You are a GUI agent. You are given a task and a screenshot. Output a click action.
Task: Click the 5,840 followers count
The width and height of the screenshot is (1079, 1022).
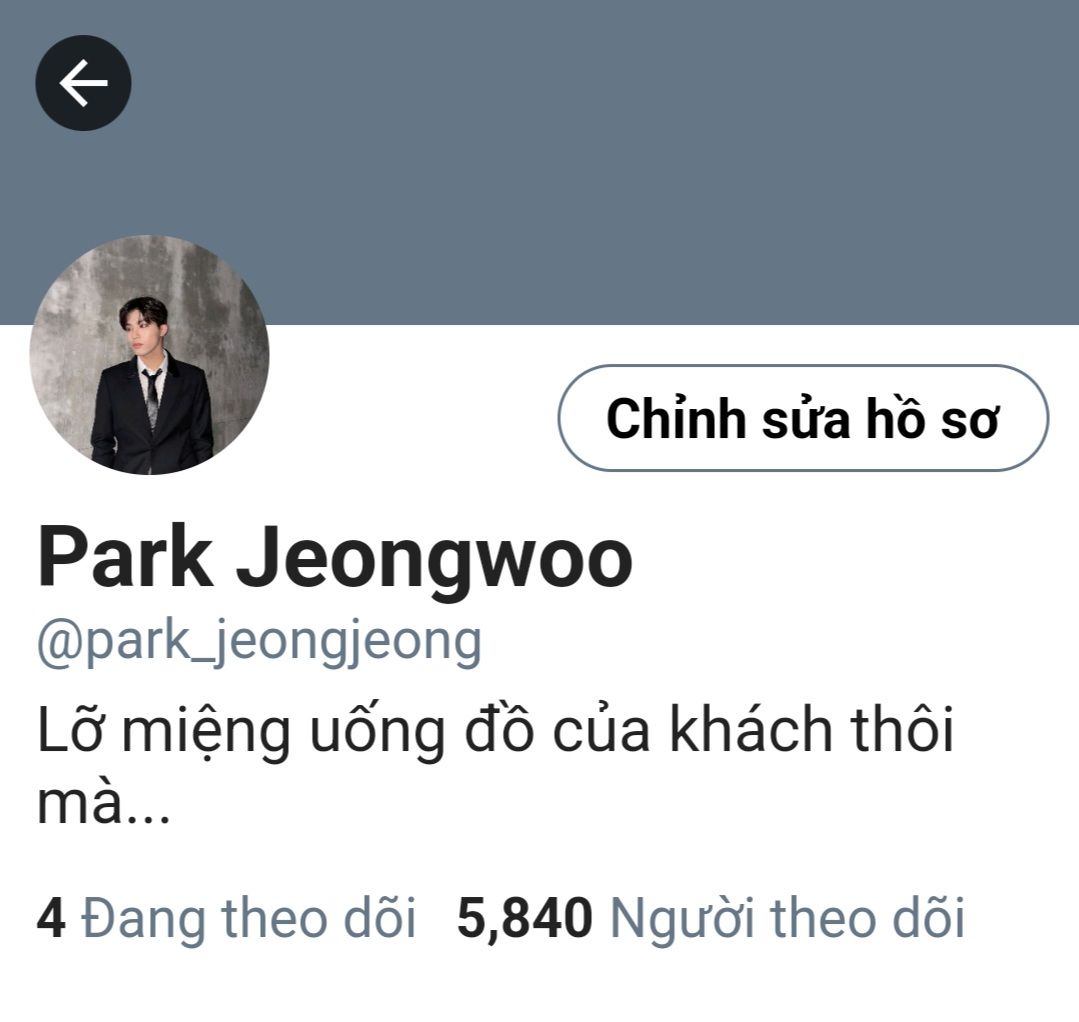click(524, 919)
